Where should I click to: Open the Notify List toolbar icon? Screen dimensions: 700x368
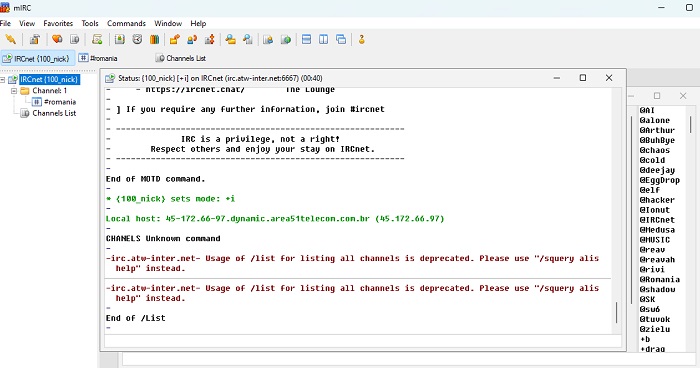(268, 39)
